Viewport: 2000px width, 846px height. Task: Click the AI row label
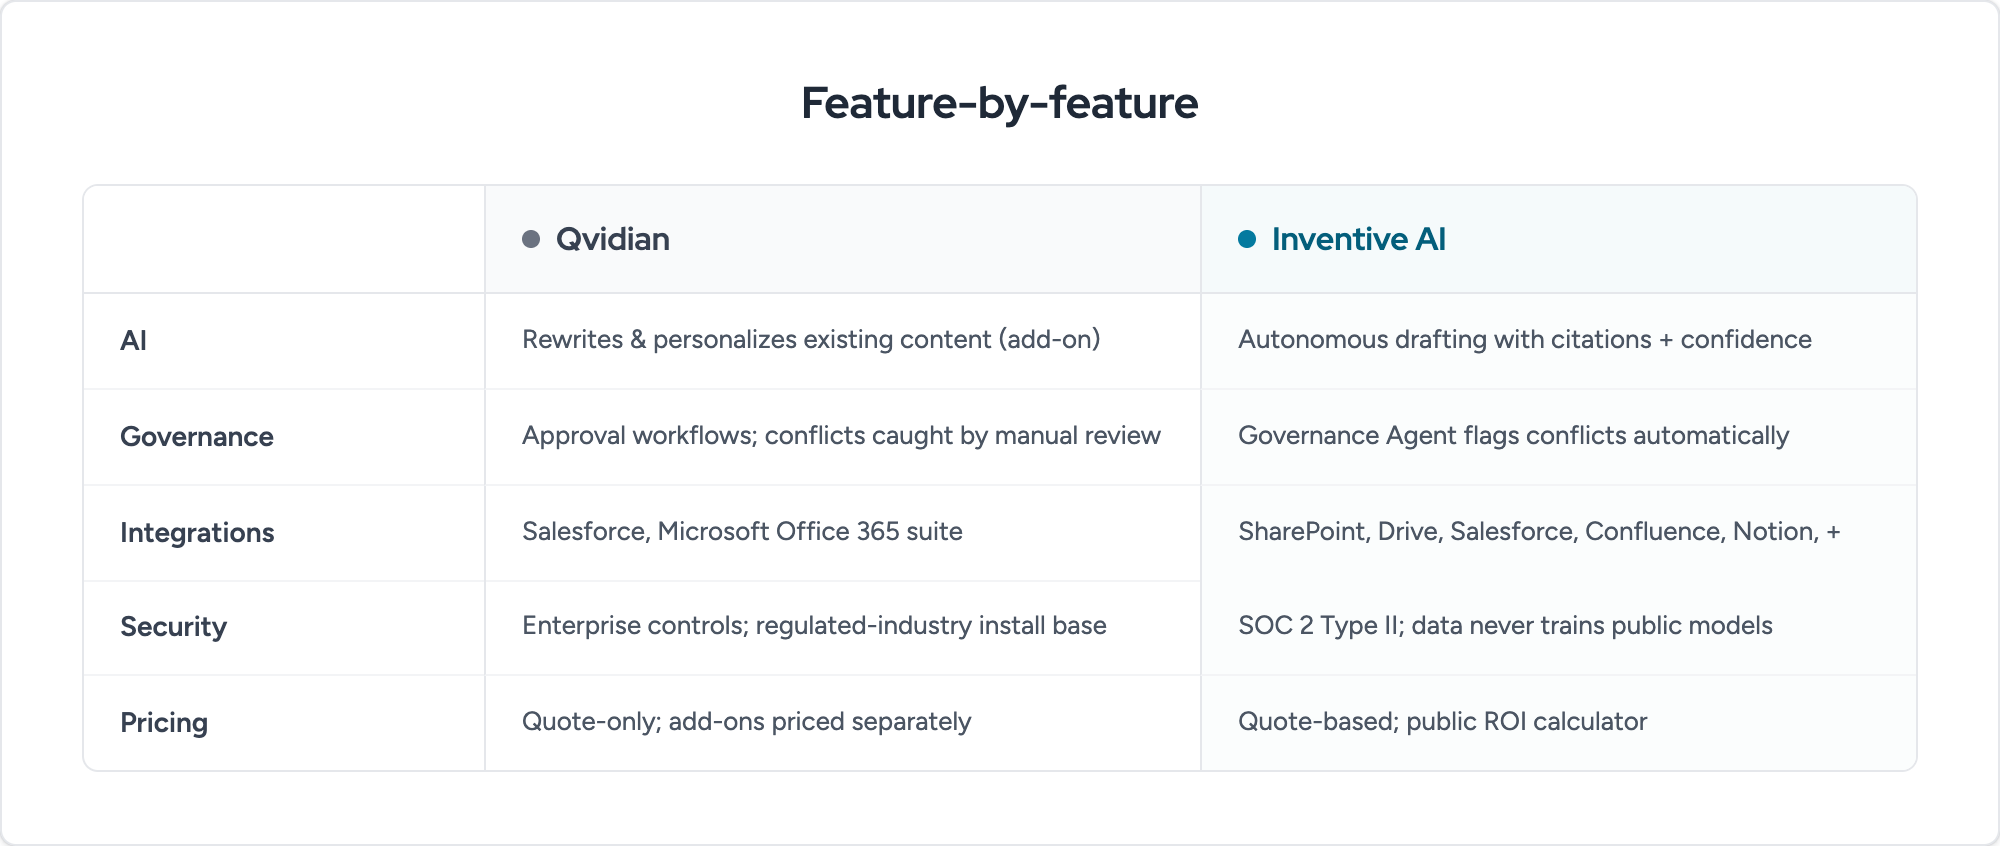134,341
